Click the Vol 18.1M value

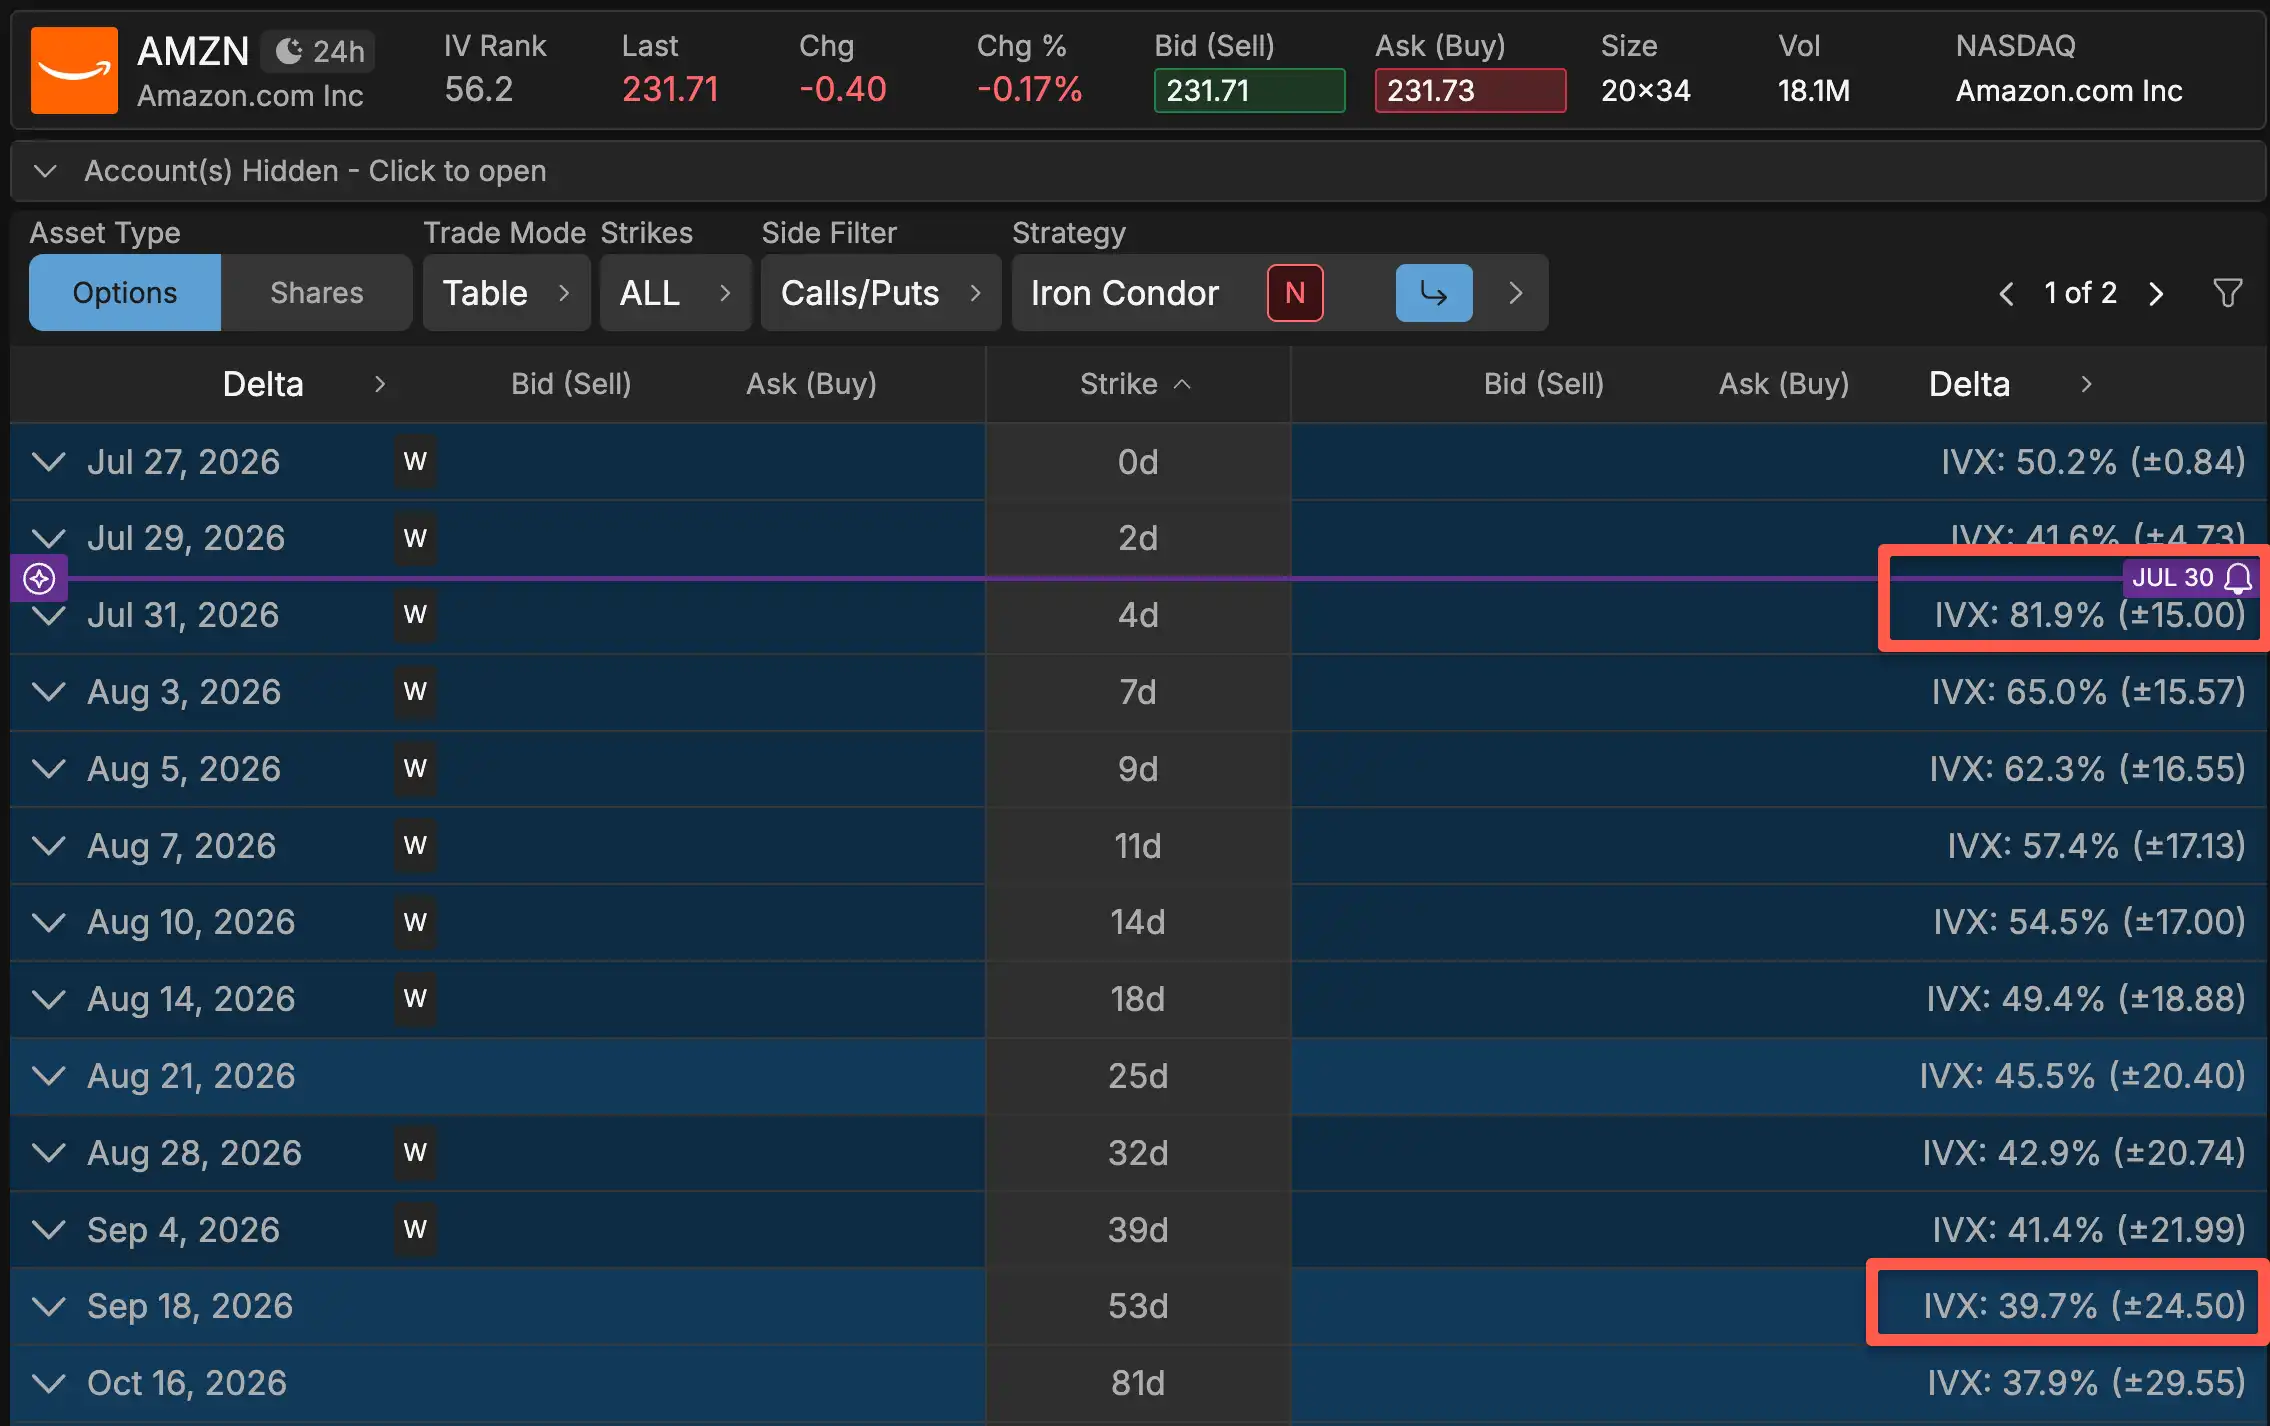(1814, 91)
